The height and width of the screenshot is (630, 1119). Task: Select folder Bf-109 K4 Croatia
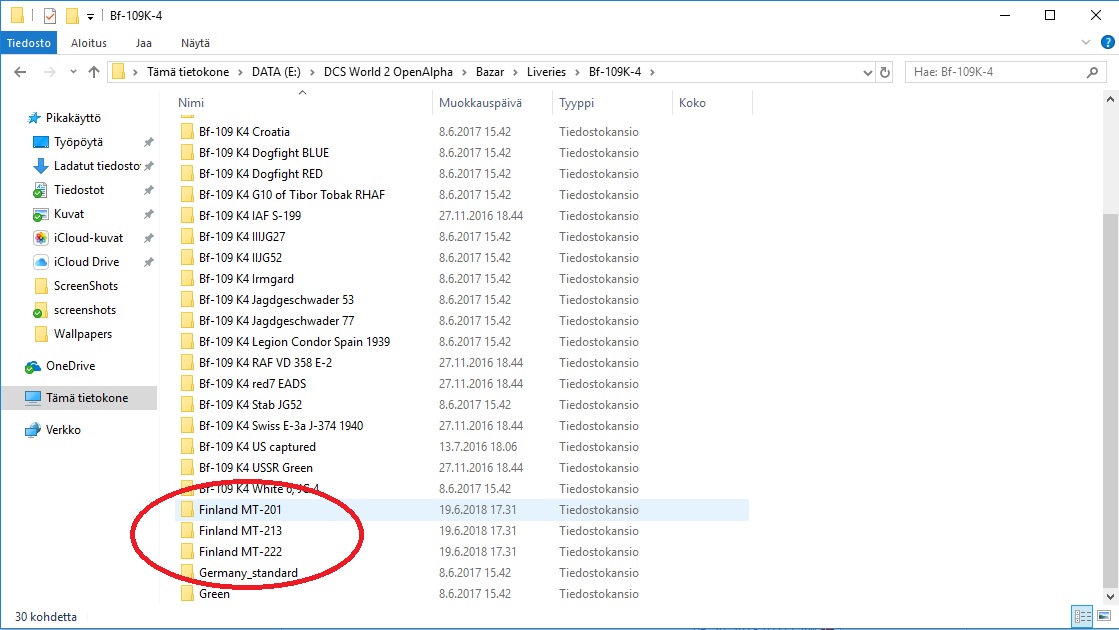point(244,132)
